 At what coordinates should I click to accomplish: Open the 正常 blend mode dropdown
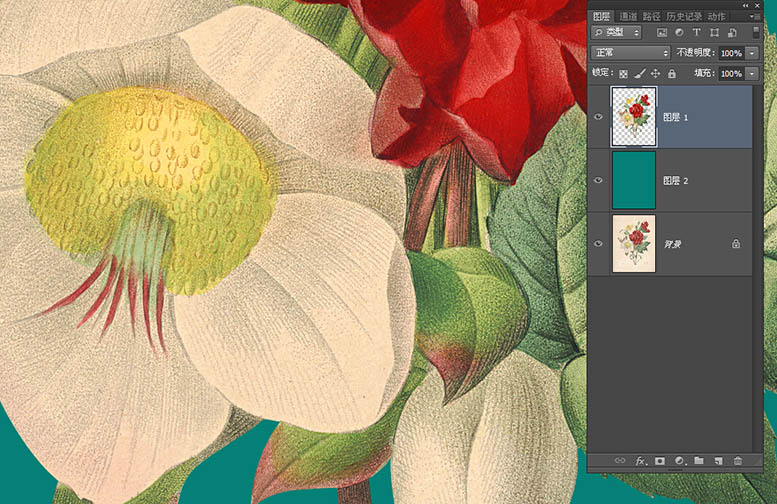click(630, 53)
